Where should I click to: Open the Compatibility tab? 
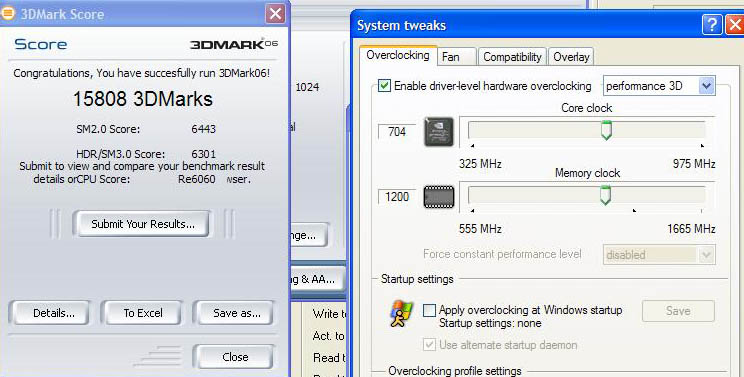click(512, 57)
